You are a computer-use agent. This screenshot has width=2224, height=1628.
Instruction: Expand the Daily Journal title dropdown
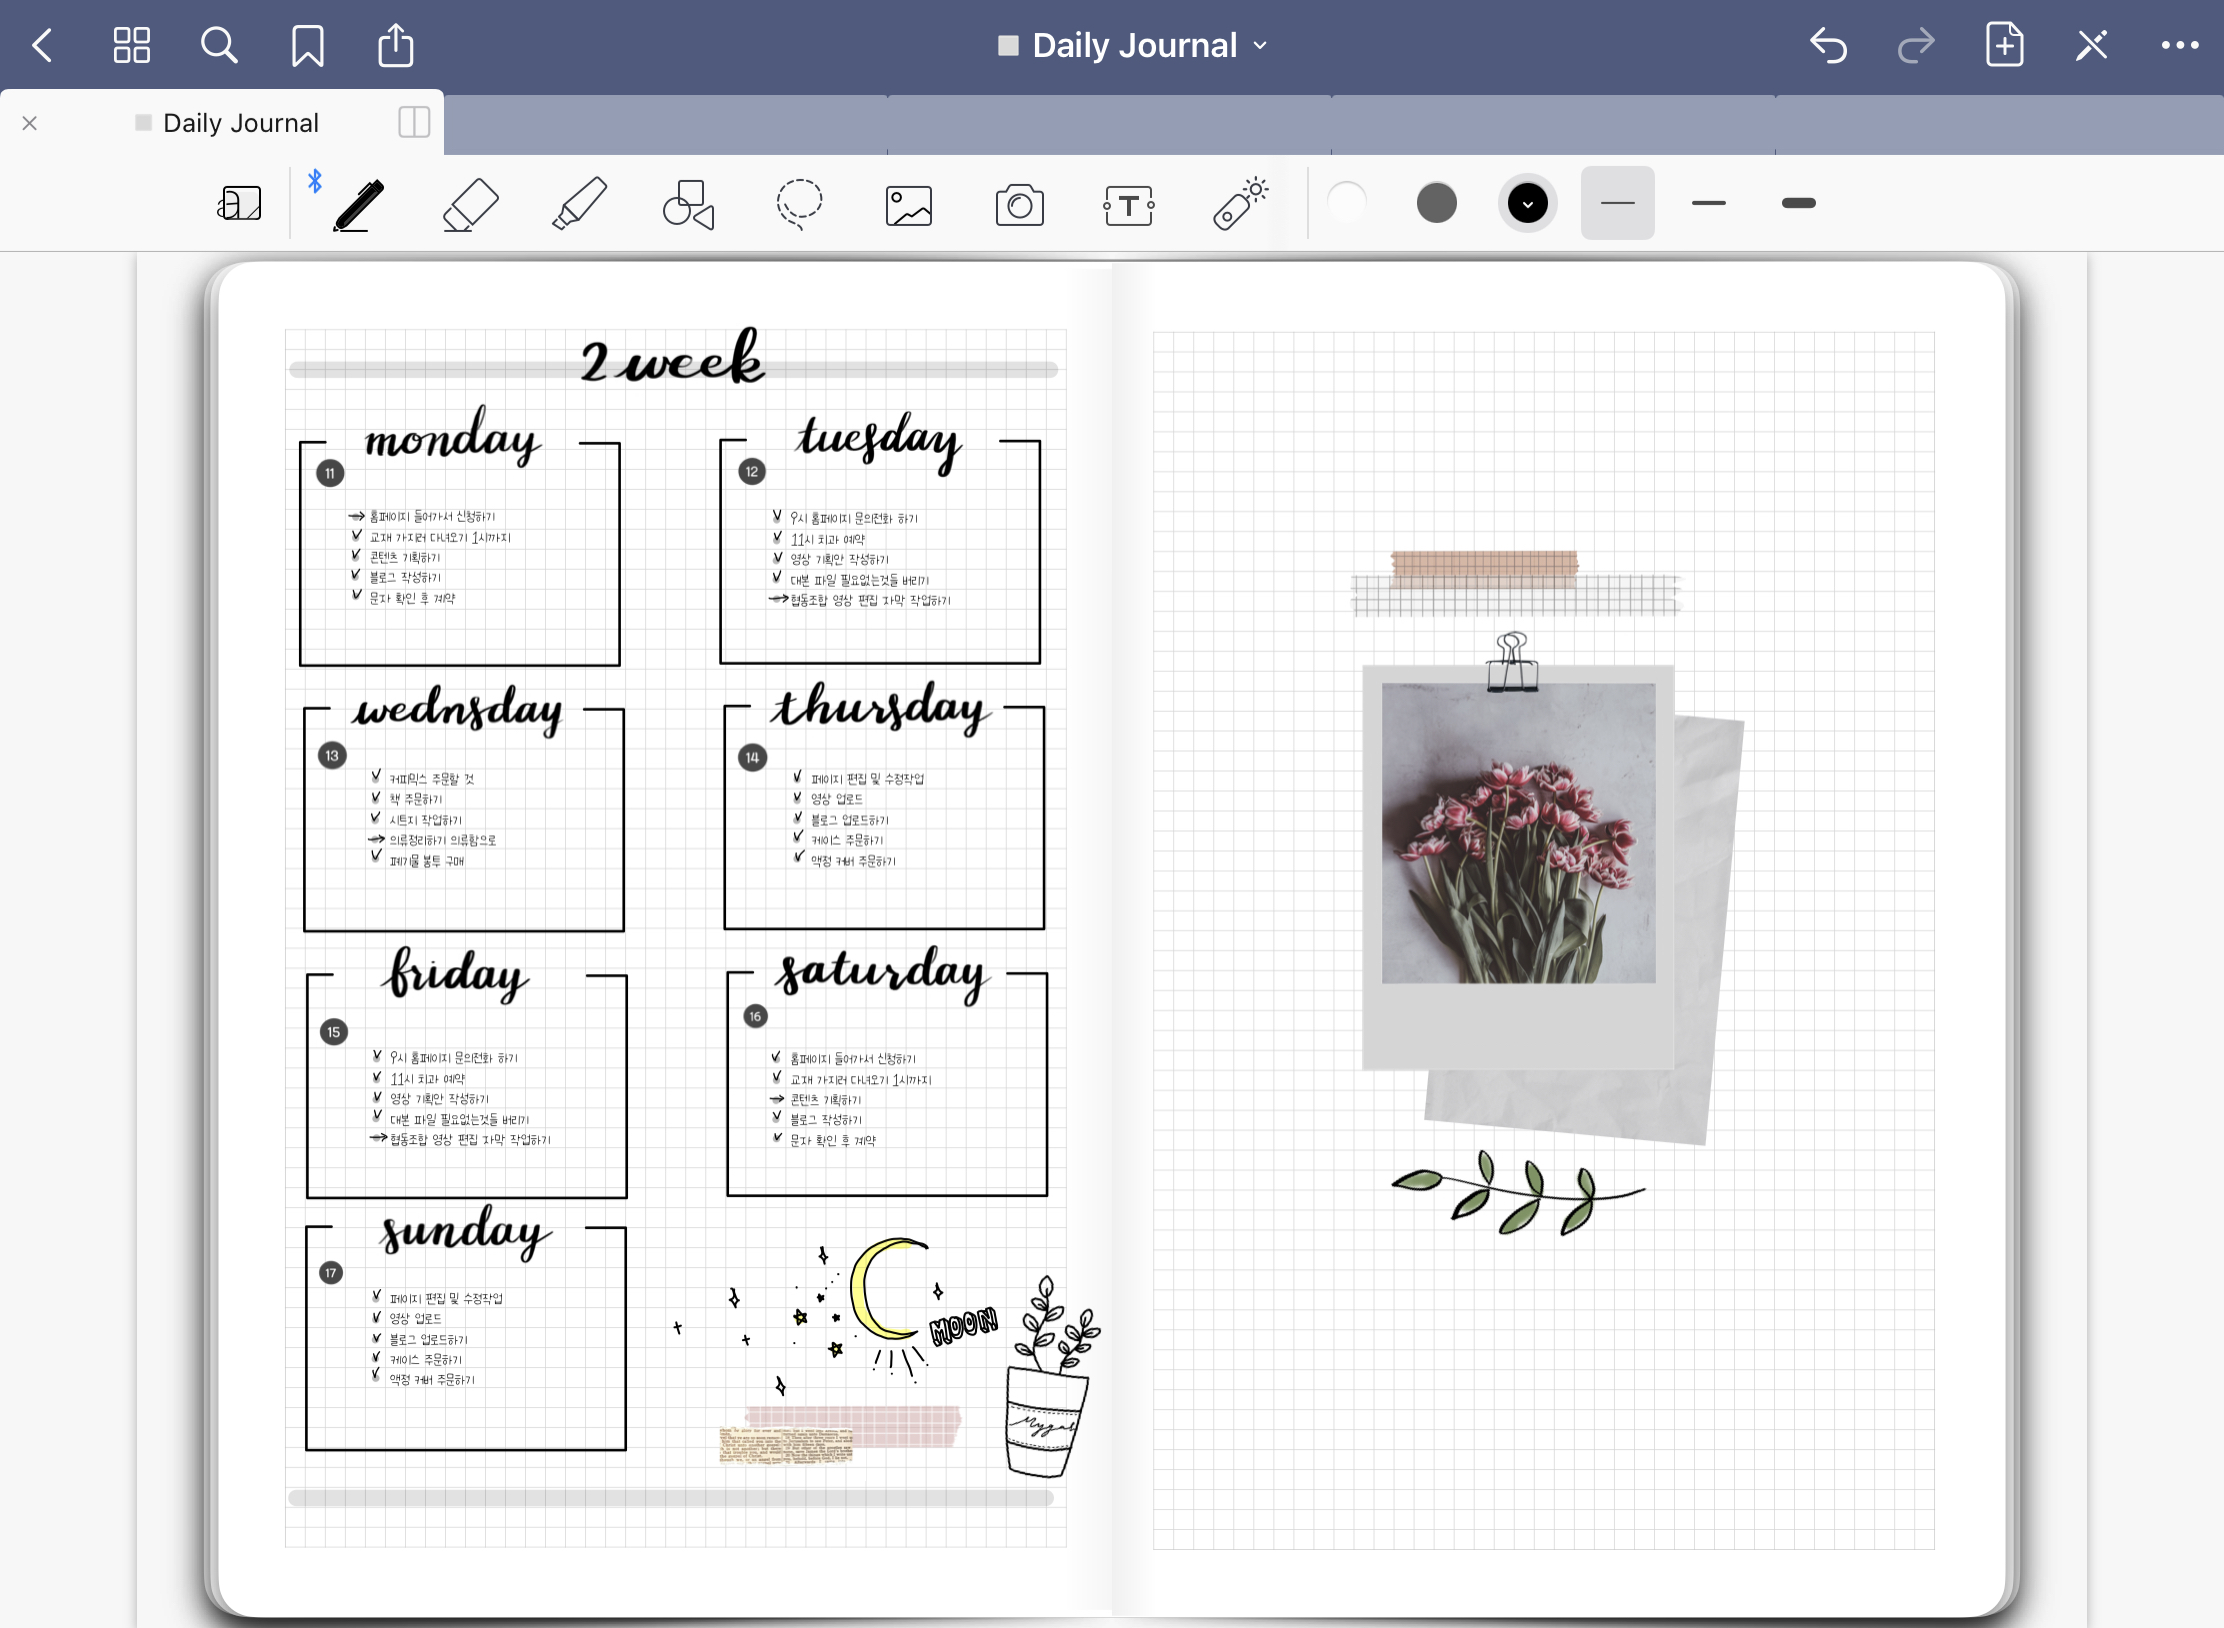1134,45
